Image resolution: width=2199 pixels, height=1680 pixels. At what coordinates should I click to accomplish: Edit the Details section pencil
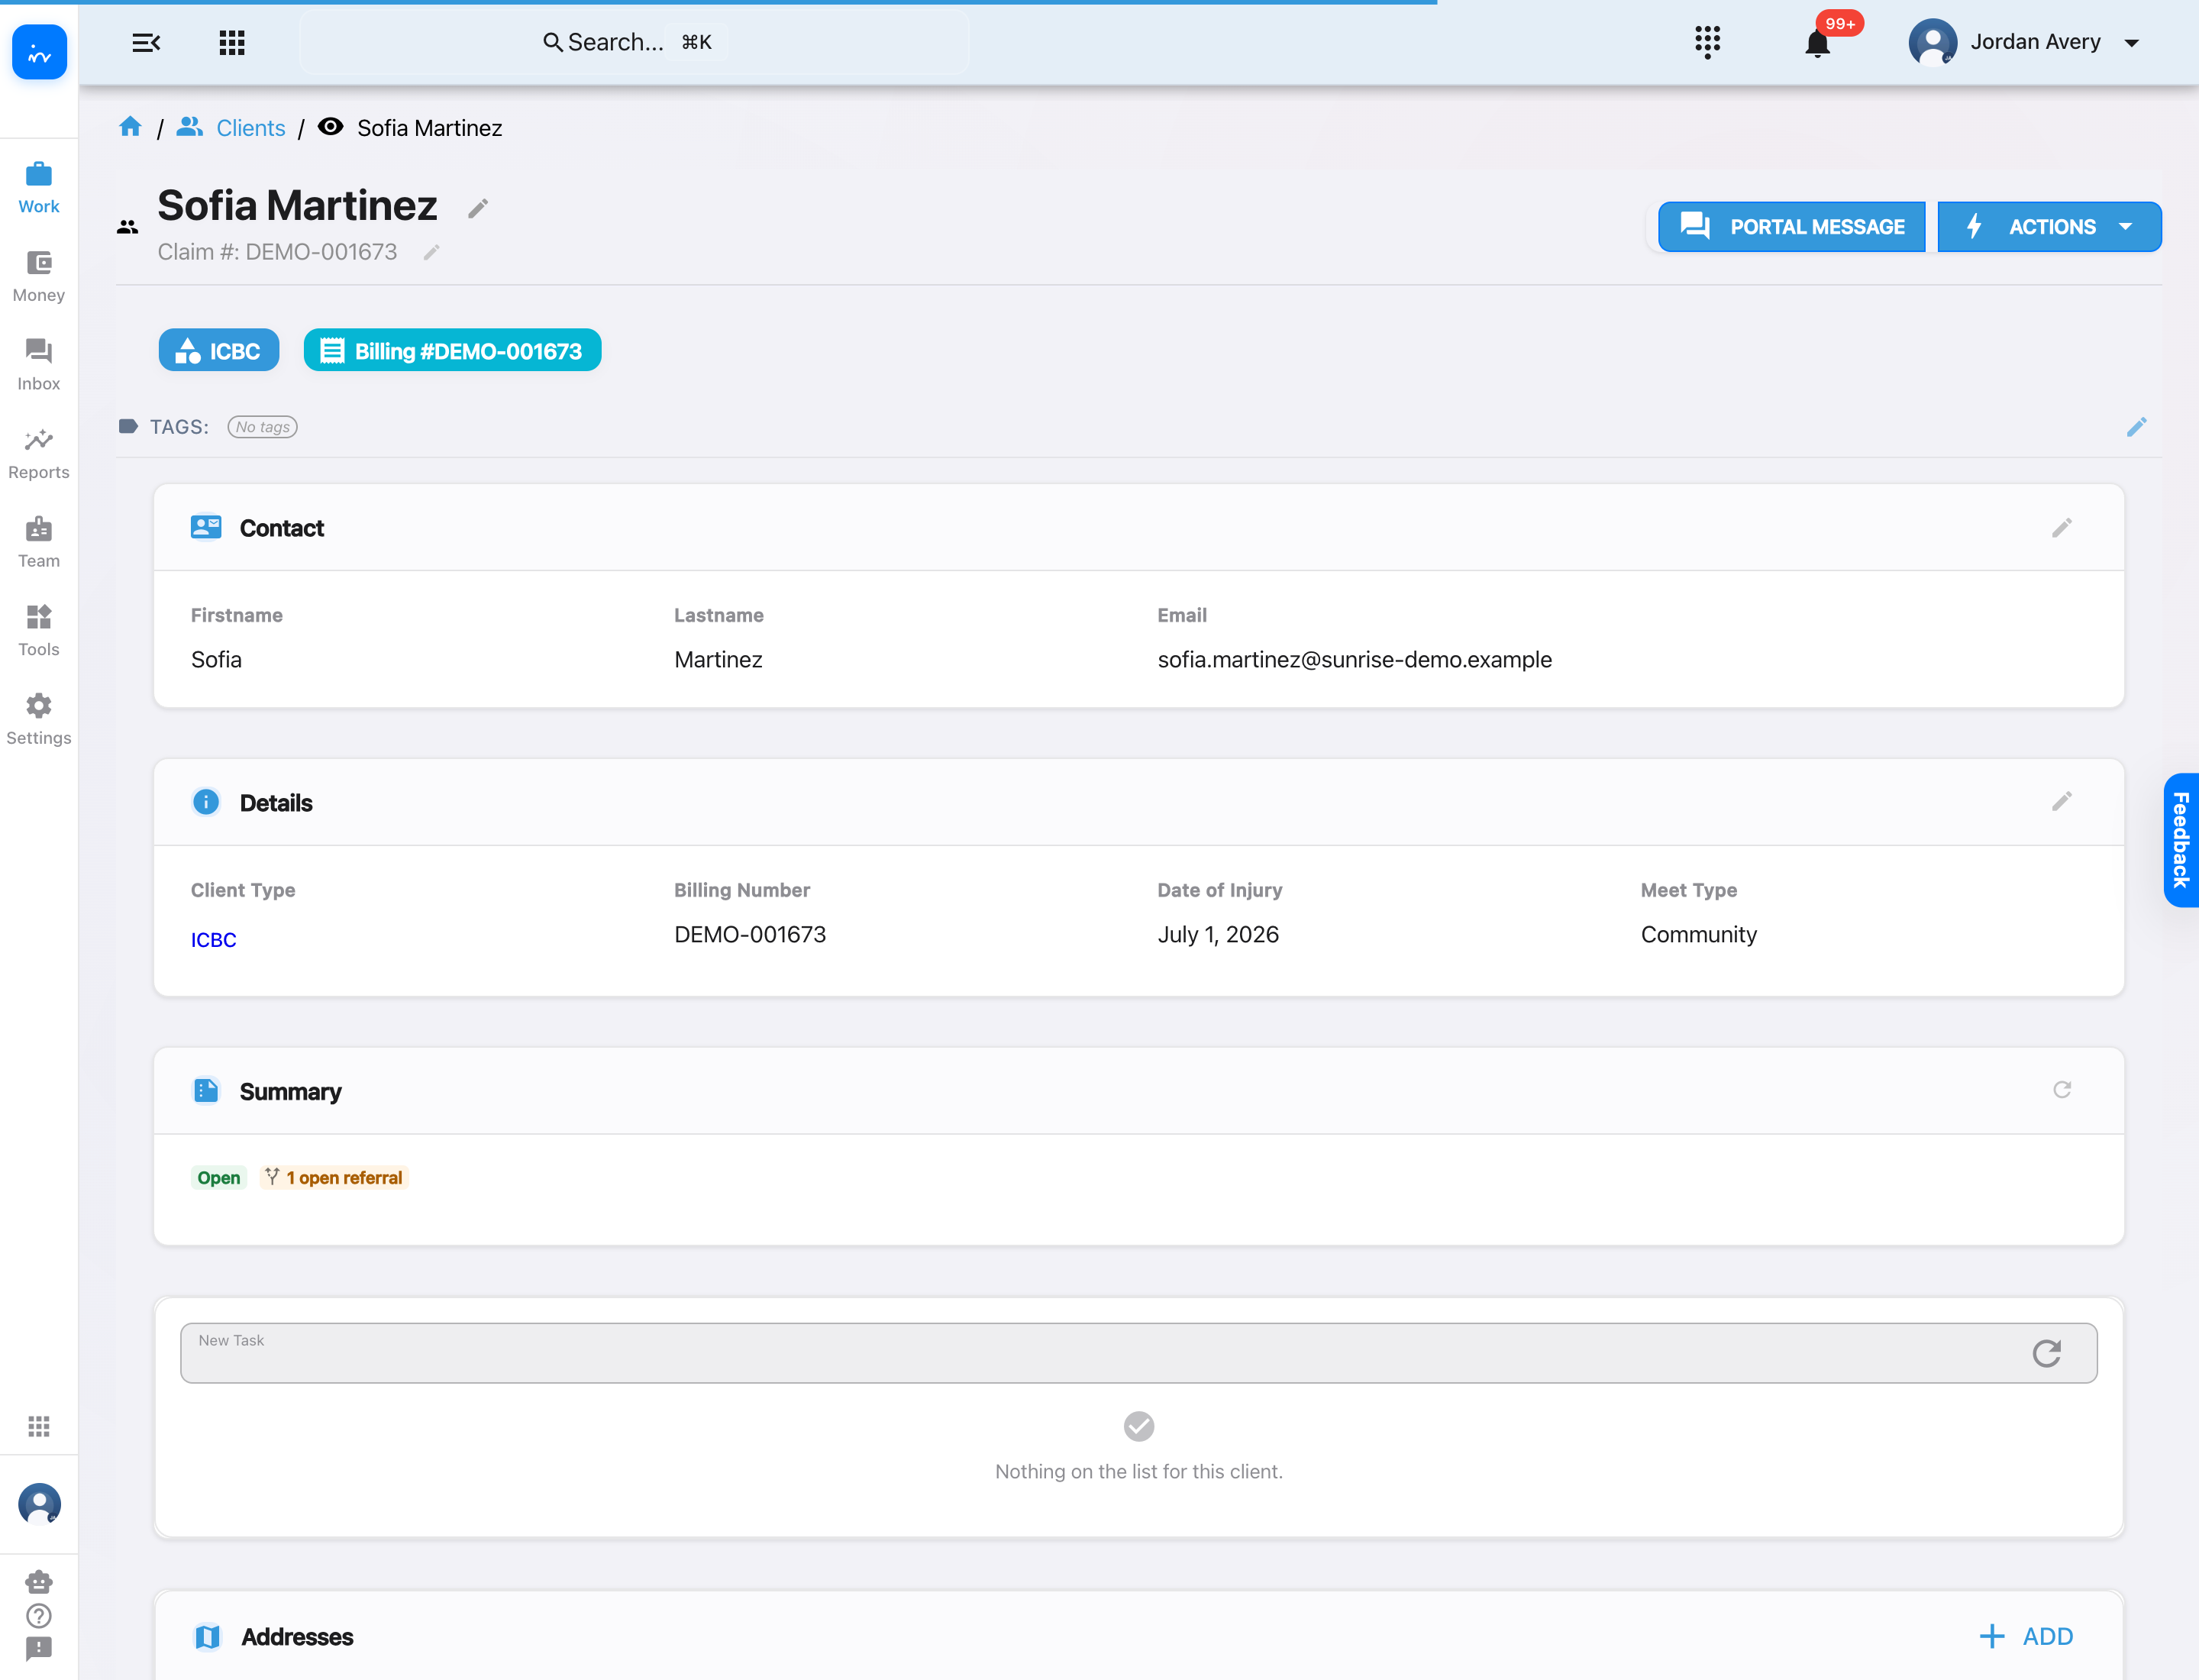(2061, 802)
